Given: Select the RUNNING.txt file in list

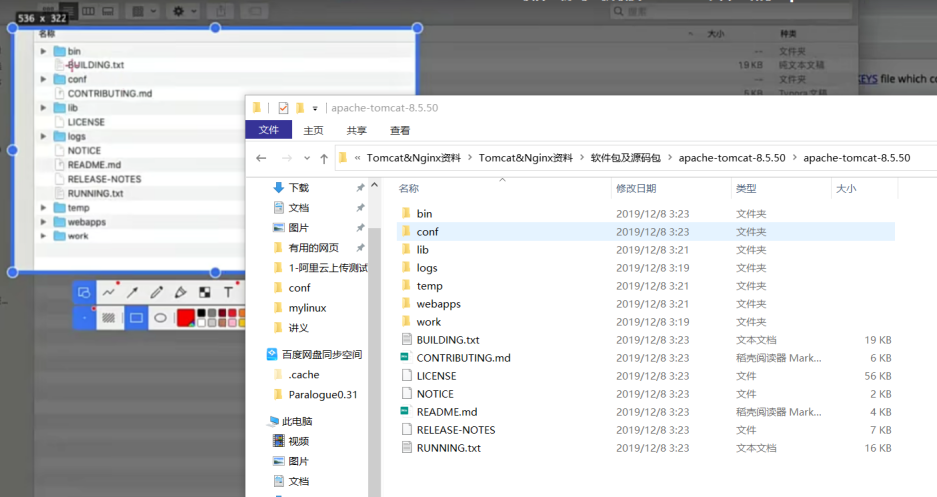Looking at the screenshot, I should click(448, 448).
